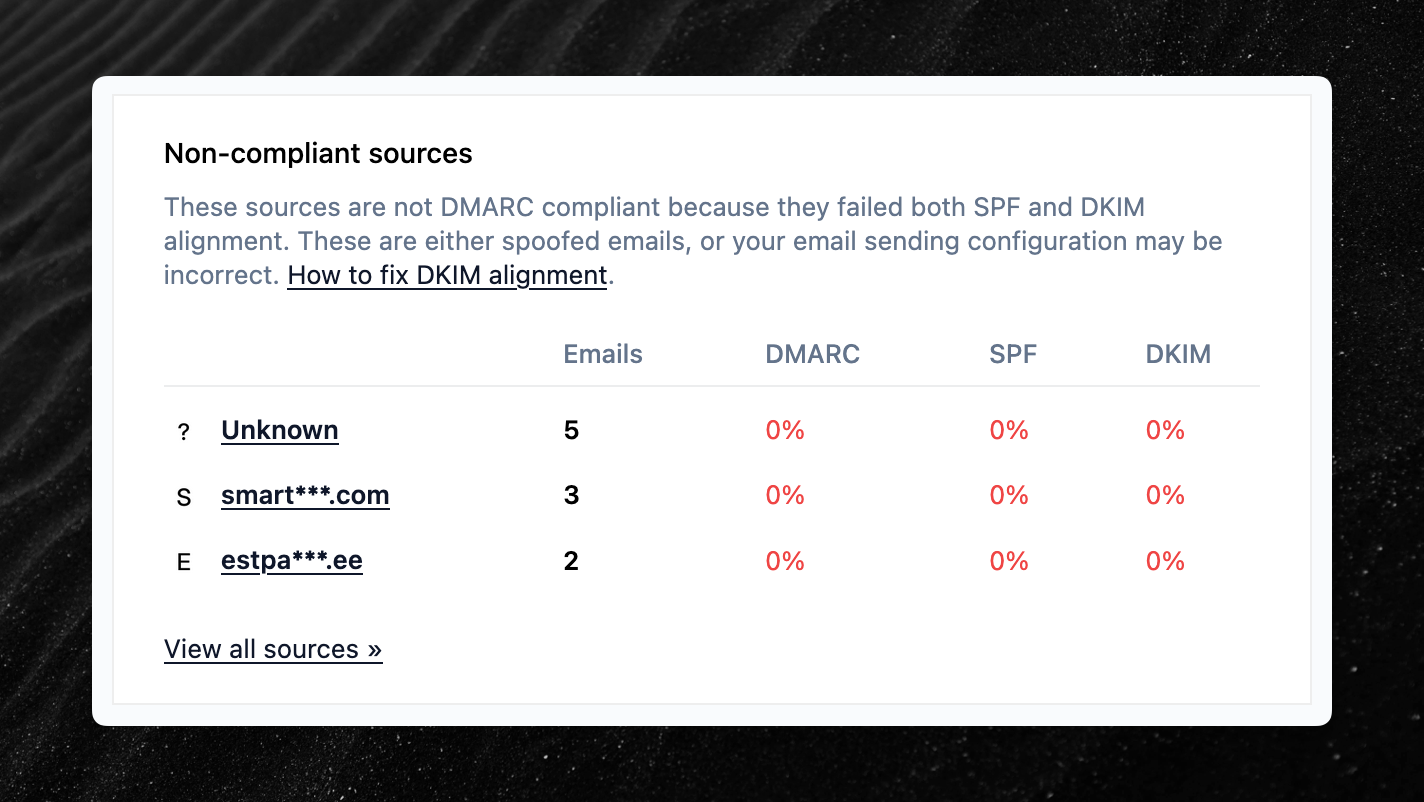1424x802 pixels.
Task: Click the 0% DMARC value for Unknown
Action: point(784,430)
